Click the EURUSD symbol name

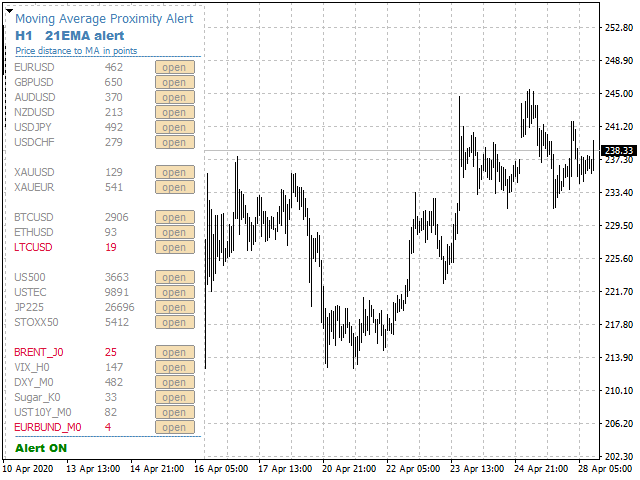(x=34, y=67)
